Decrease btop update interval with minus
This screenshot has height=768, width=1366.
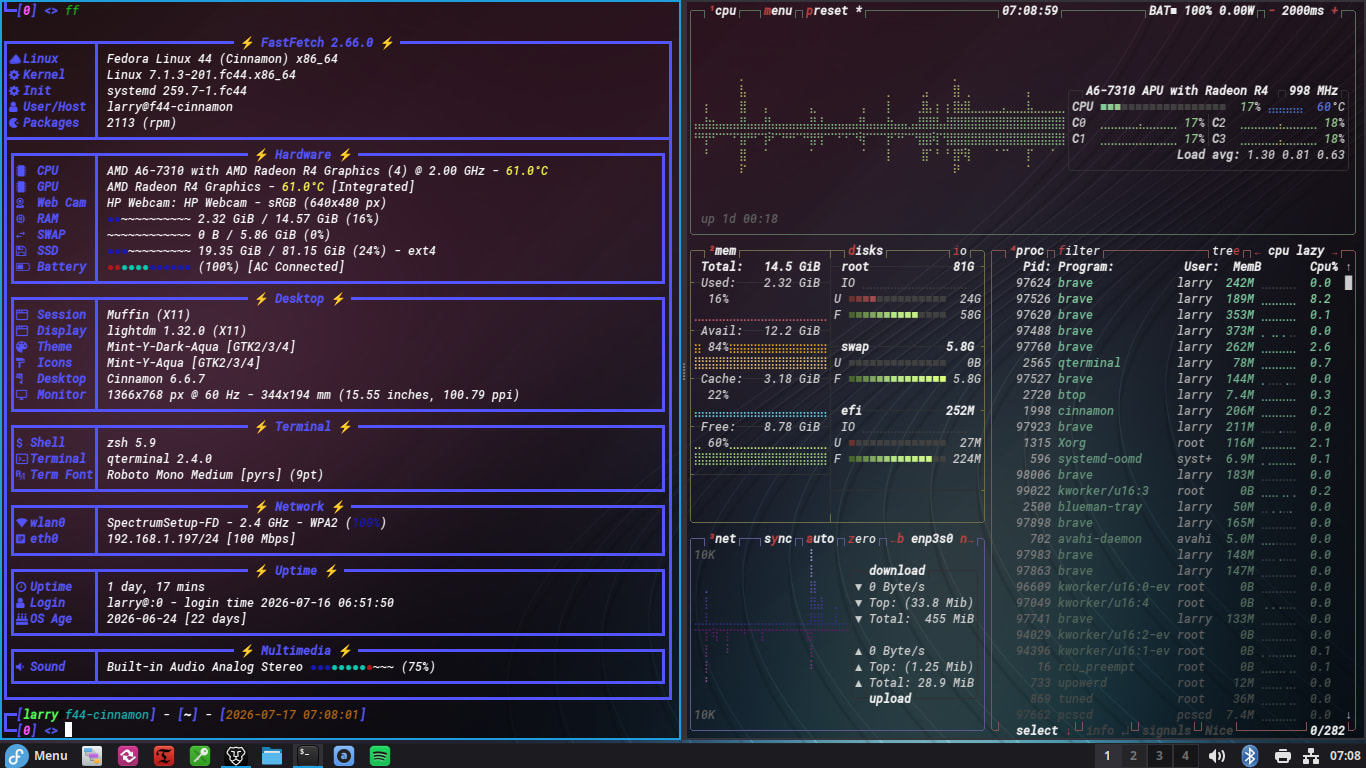coord(1272,11)
